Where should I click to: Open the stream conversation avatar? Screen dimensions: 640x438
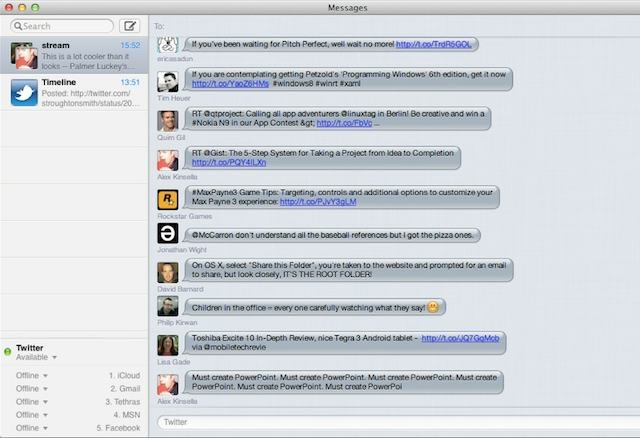pyautogui.click(x=24, y=56)
